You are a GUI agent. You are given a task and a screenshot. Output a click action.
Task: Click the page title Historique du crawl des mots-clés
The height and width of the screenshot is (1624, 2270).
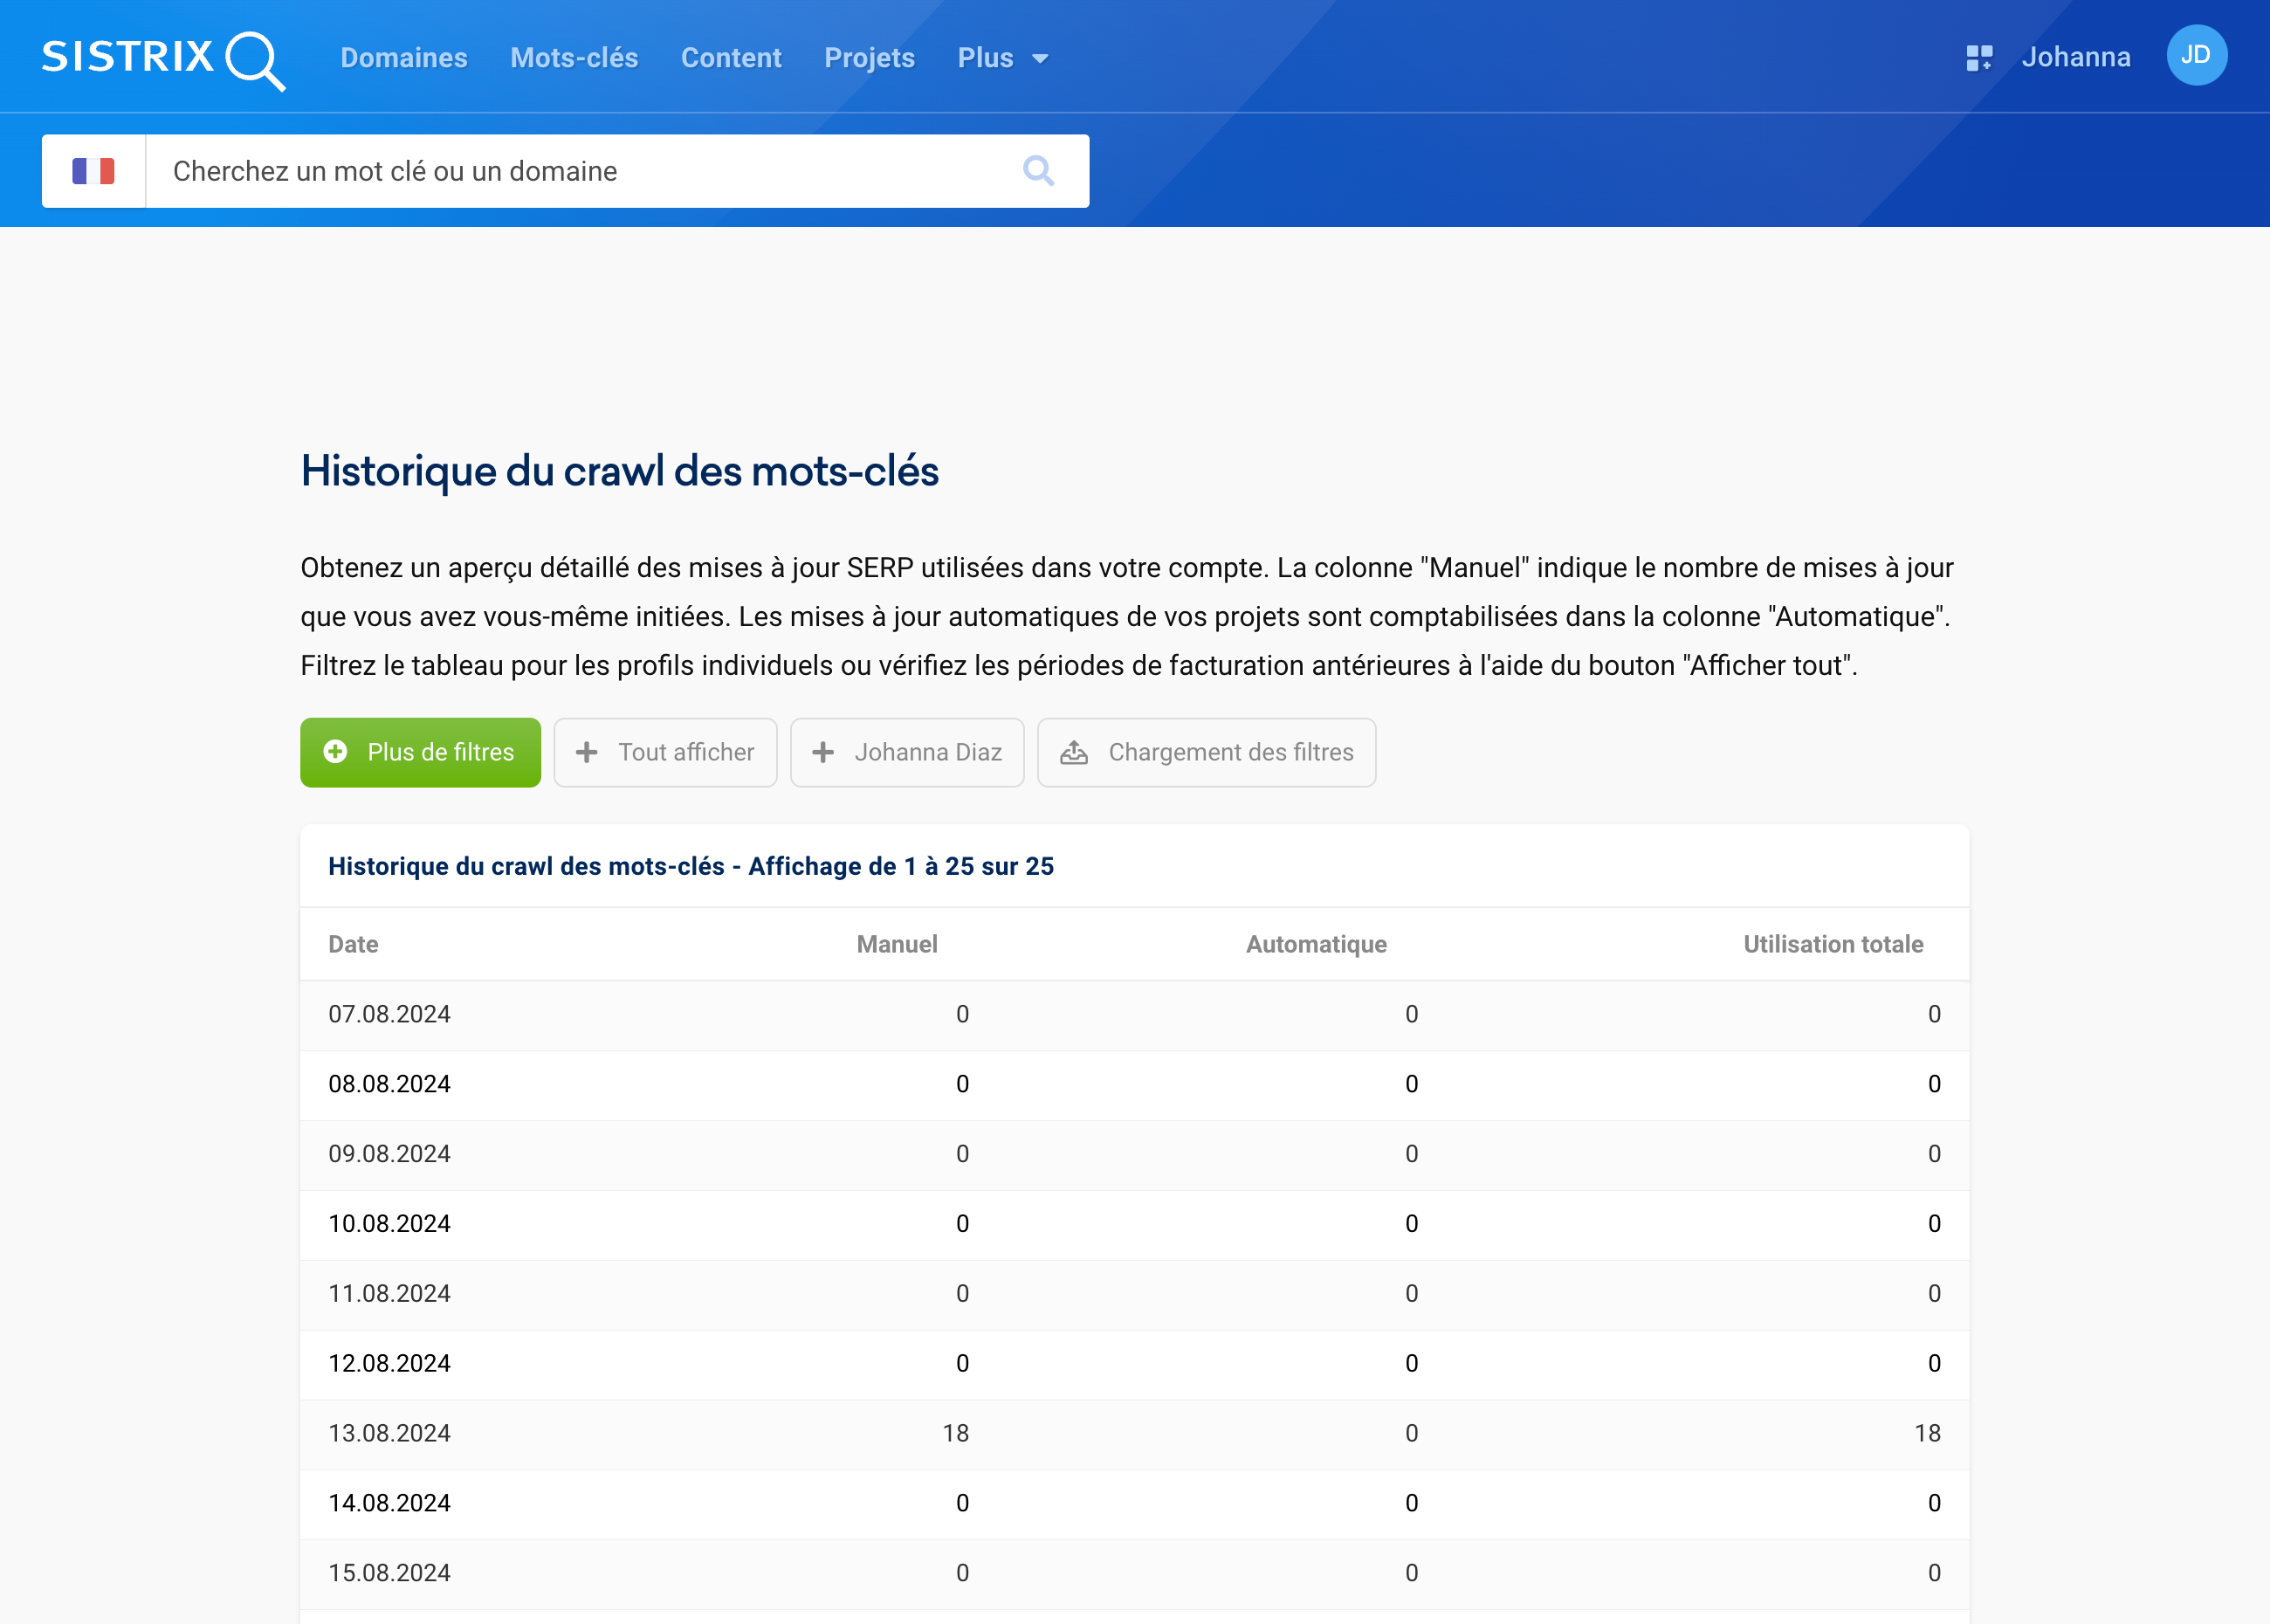coord(619,472)
